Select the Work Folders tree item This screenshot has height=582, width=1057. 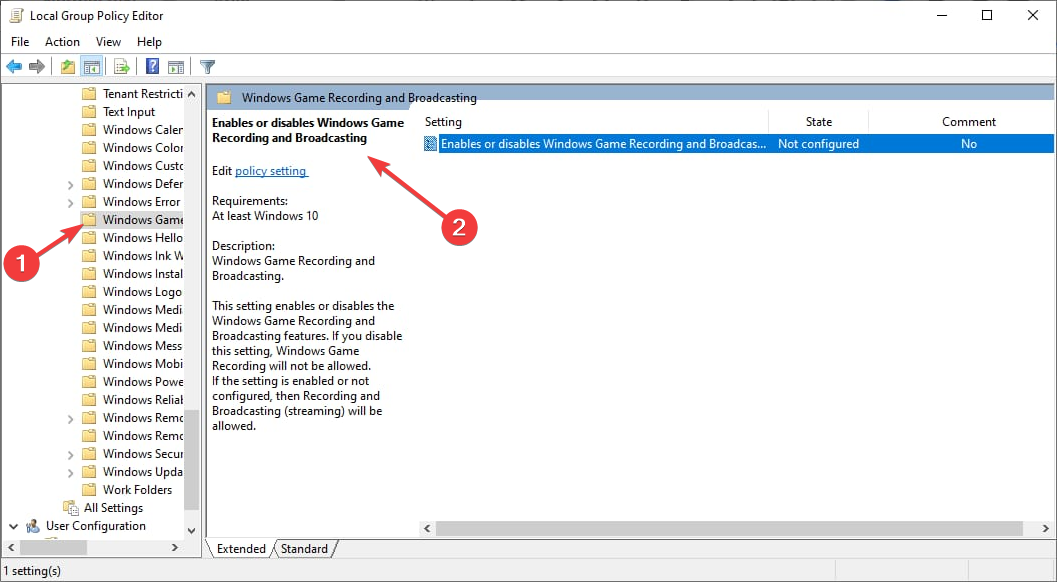point(138,490)
